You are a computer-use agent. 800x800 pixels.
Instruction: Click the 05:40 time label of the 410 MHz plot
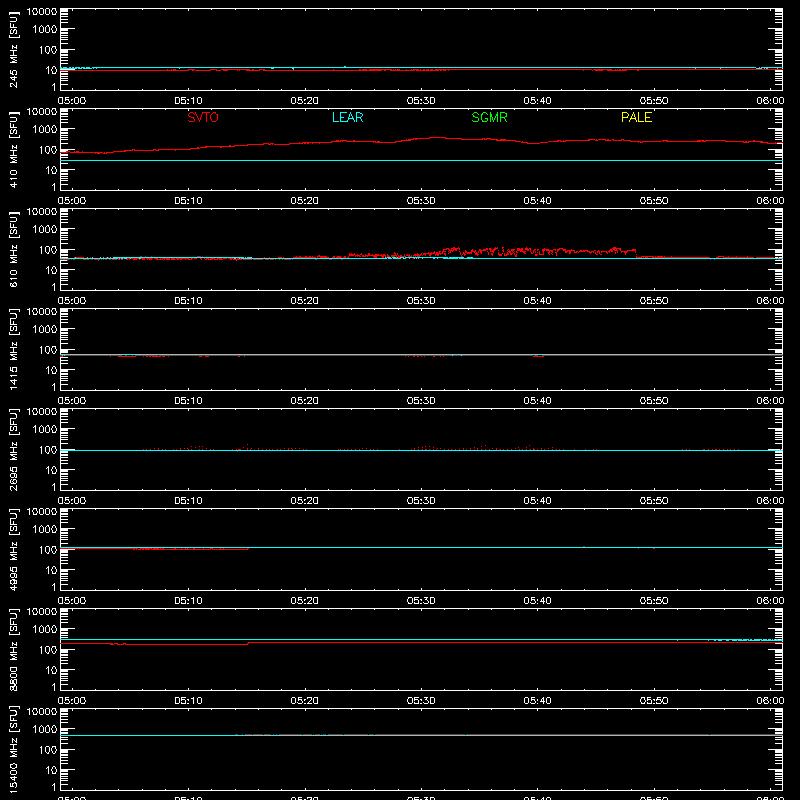click(537, 201)
